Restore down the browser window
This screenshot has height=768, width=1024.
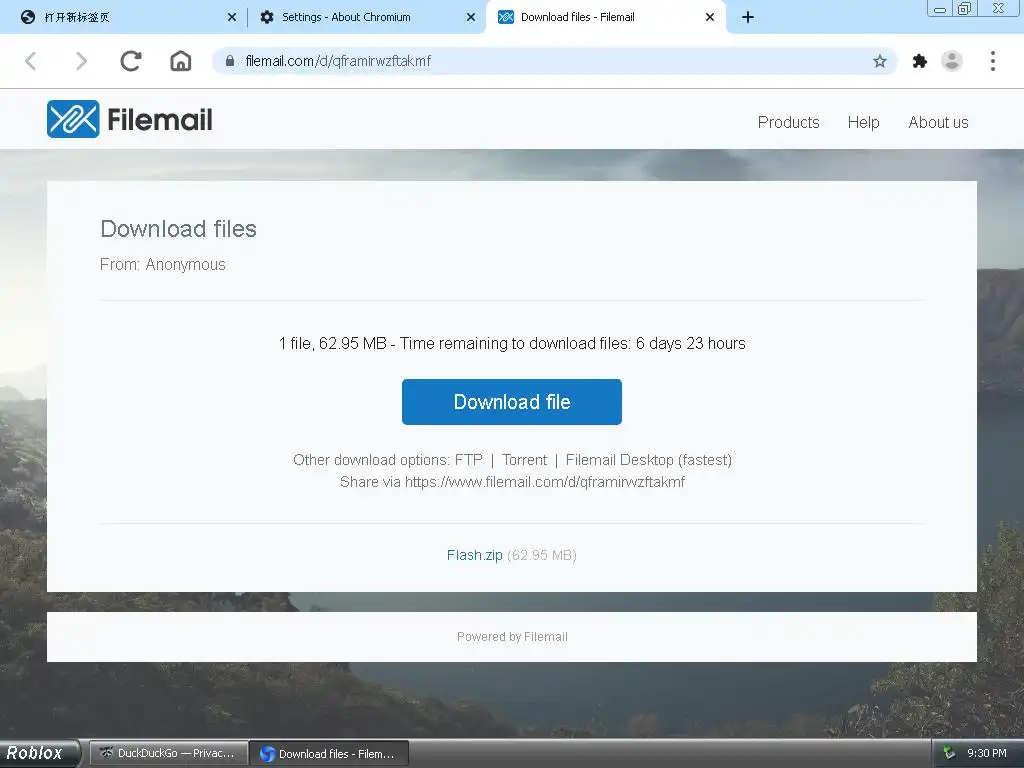(x=964, y=8)
